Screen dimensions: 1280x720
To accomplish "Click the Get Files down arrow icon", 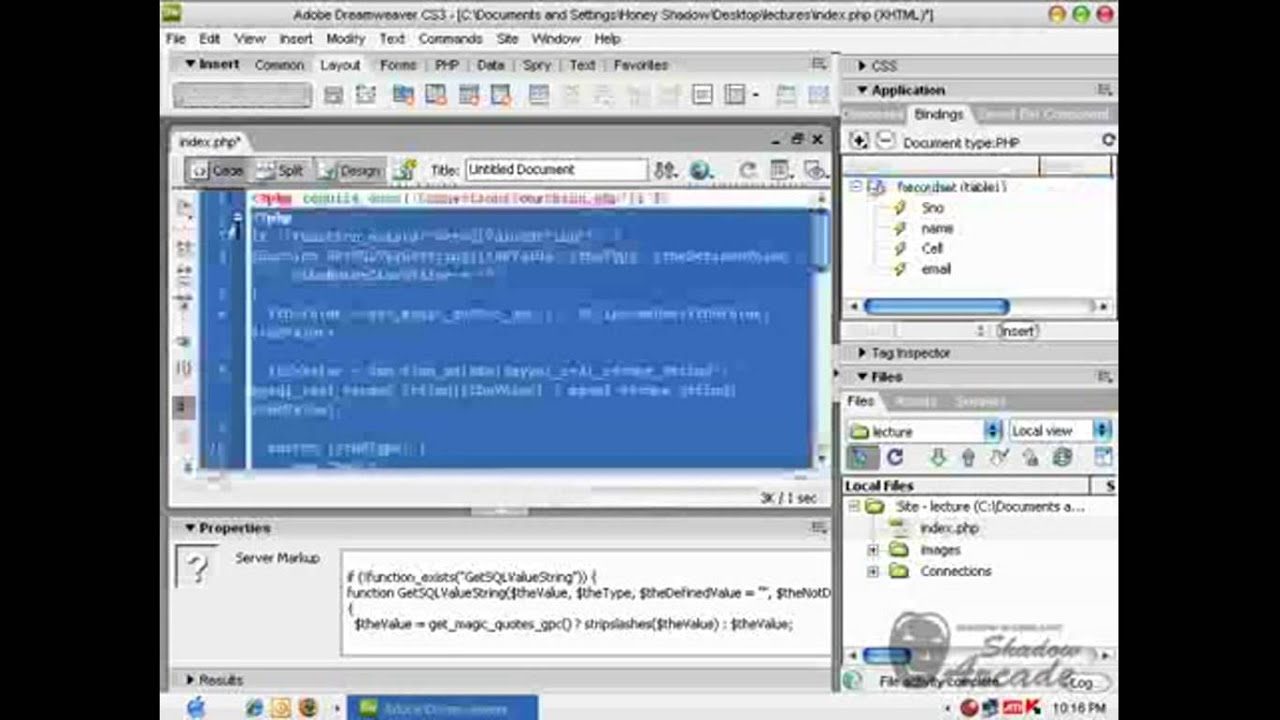I will click(x=937, y=458).
